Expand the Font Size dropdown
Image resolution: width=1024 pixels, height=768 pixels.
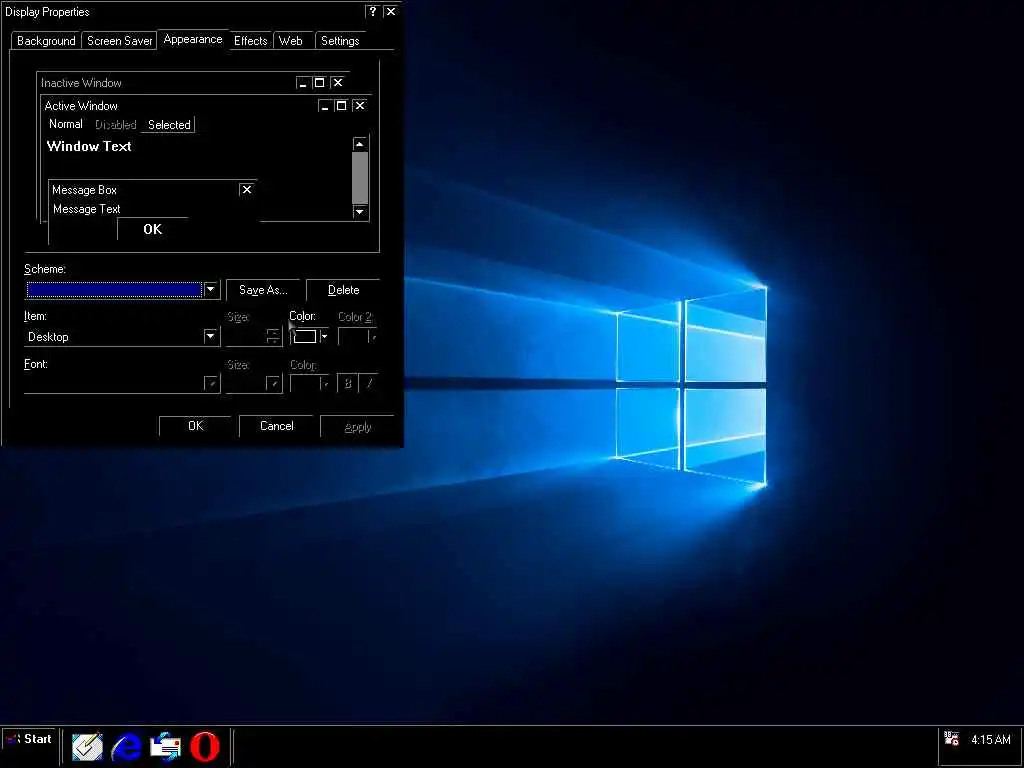[274, 383]
